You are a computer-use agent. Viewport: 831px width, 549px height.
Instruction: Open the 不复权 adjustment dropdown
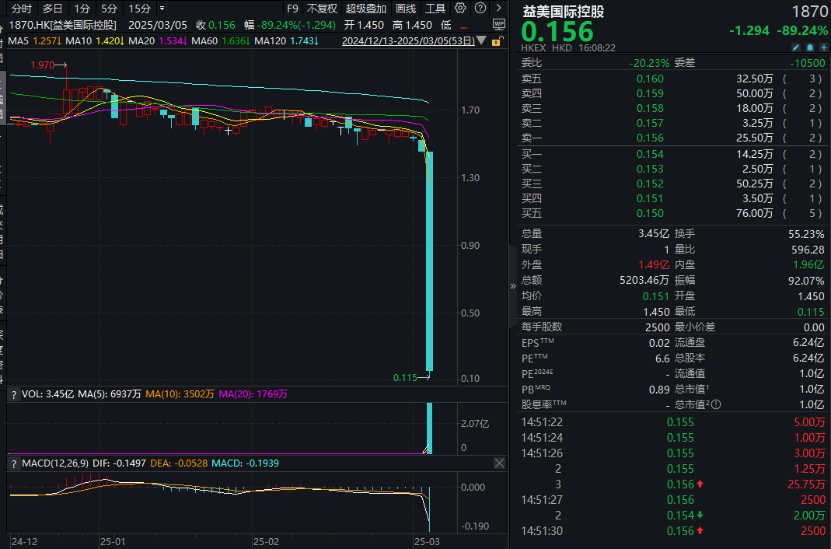[322, 7]
